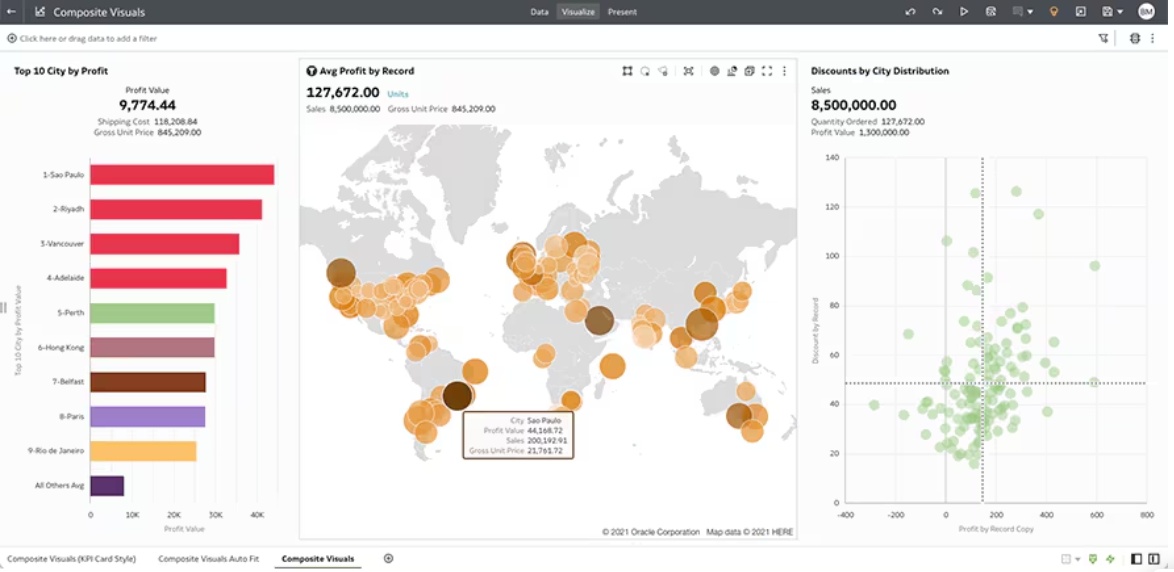Click the left pane collapse handle
The height and width of the screenshot is (572, 1174).
(3, 308)
